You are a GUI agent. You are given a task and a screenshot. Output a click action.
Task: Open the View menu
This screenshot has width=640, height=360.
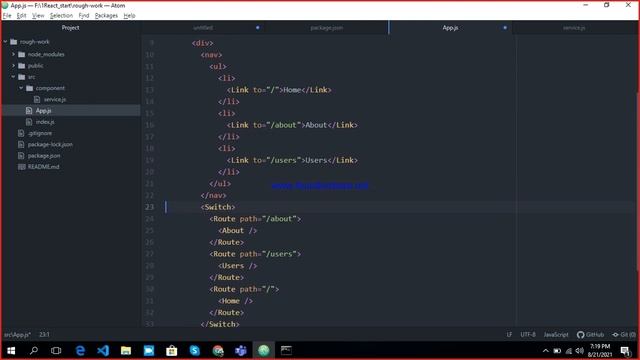(38, 16)
